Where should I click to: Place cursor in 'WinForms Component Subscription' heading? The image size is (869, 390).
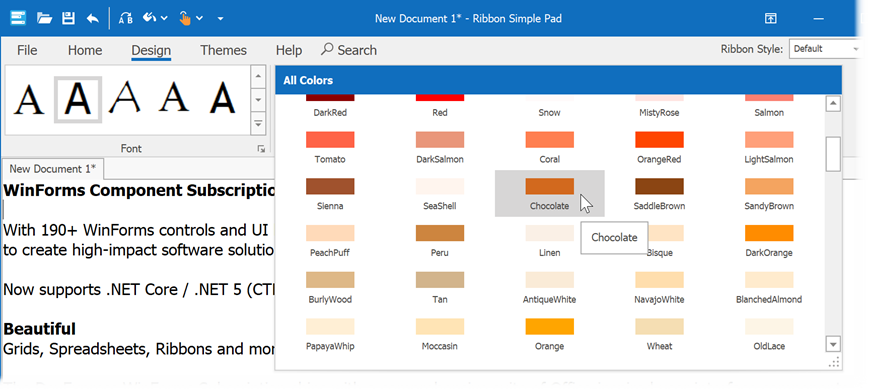[139, 191]
